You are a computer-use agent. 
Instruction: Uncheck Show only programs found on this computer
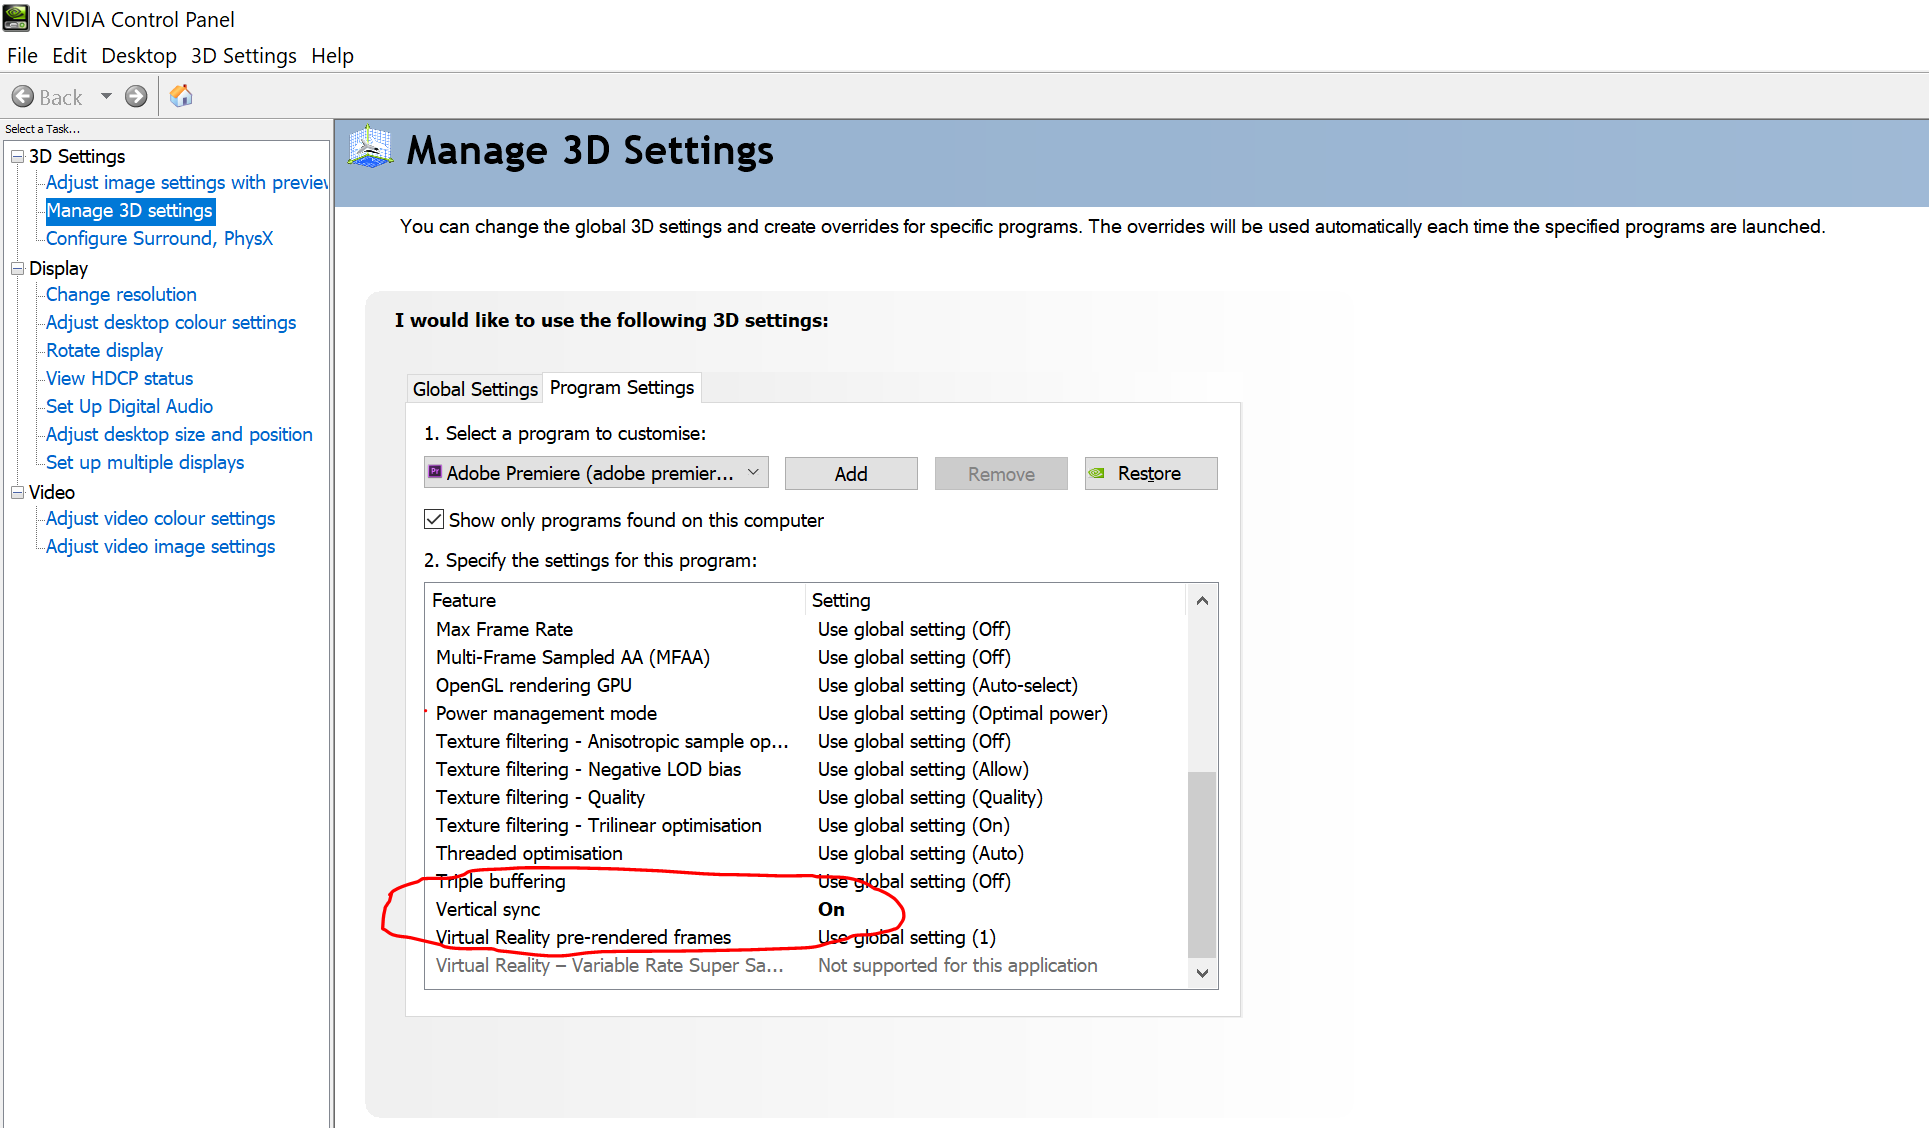click(x=434, y=519)
